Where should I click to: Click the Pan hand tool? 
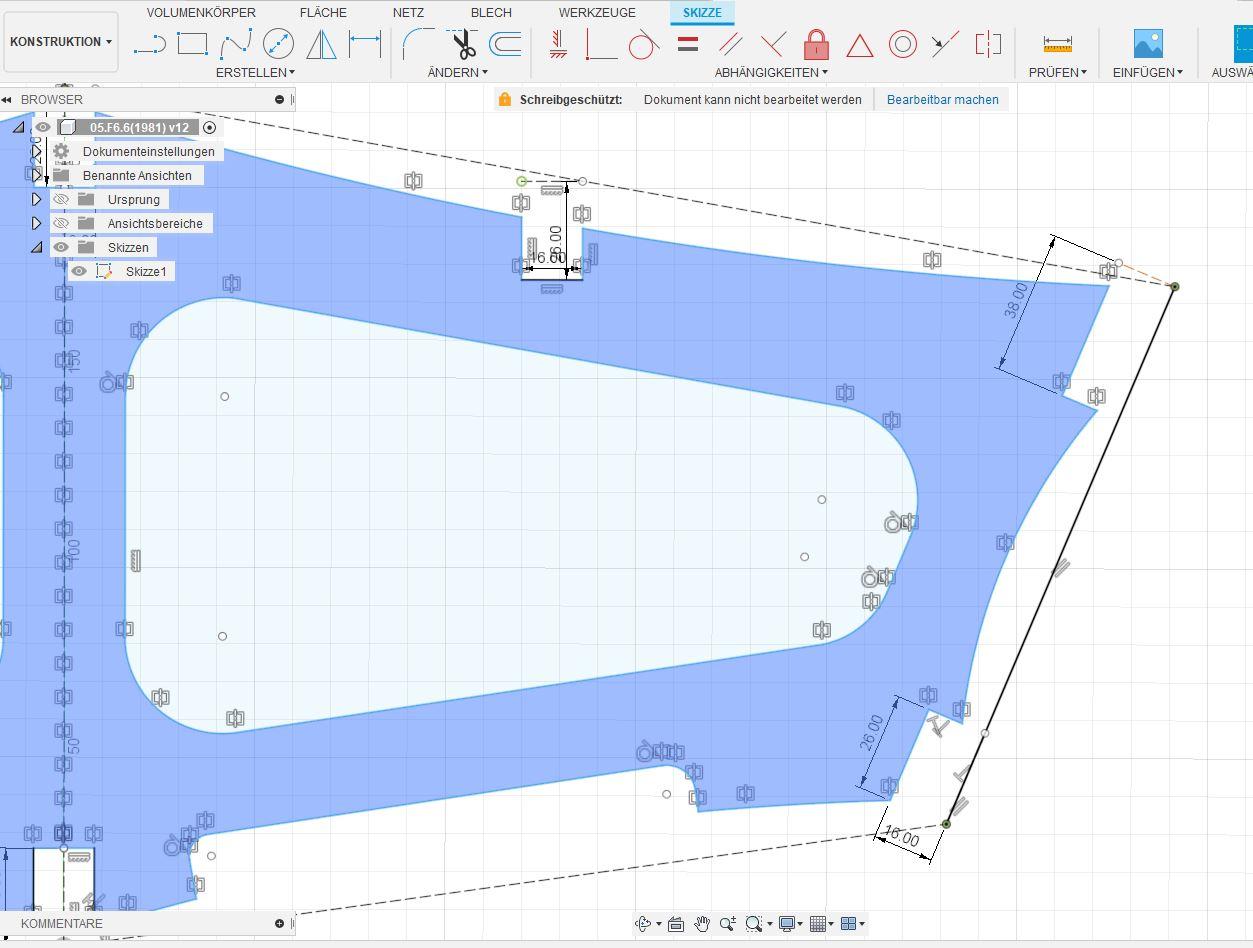coord(702,923)
